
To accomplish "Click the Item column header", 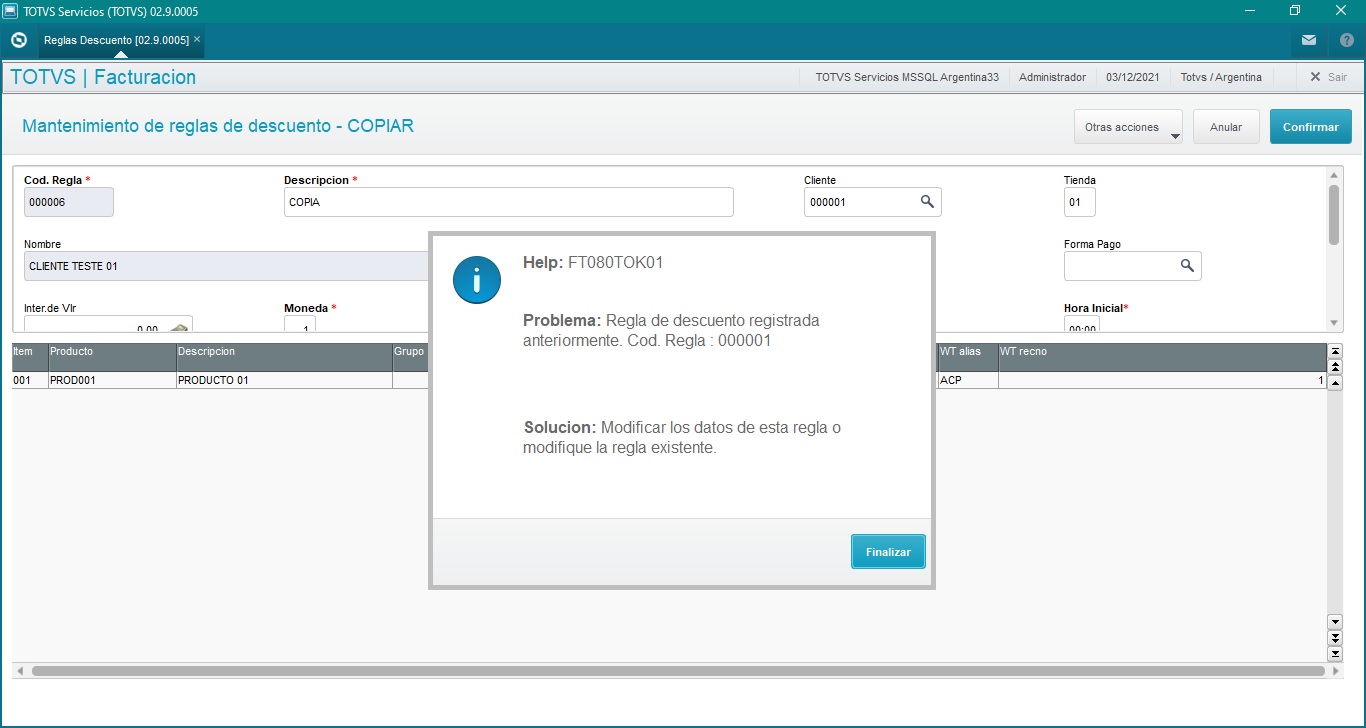I will click(x=30, y=357).
